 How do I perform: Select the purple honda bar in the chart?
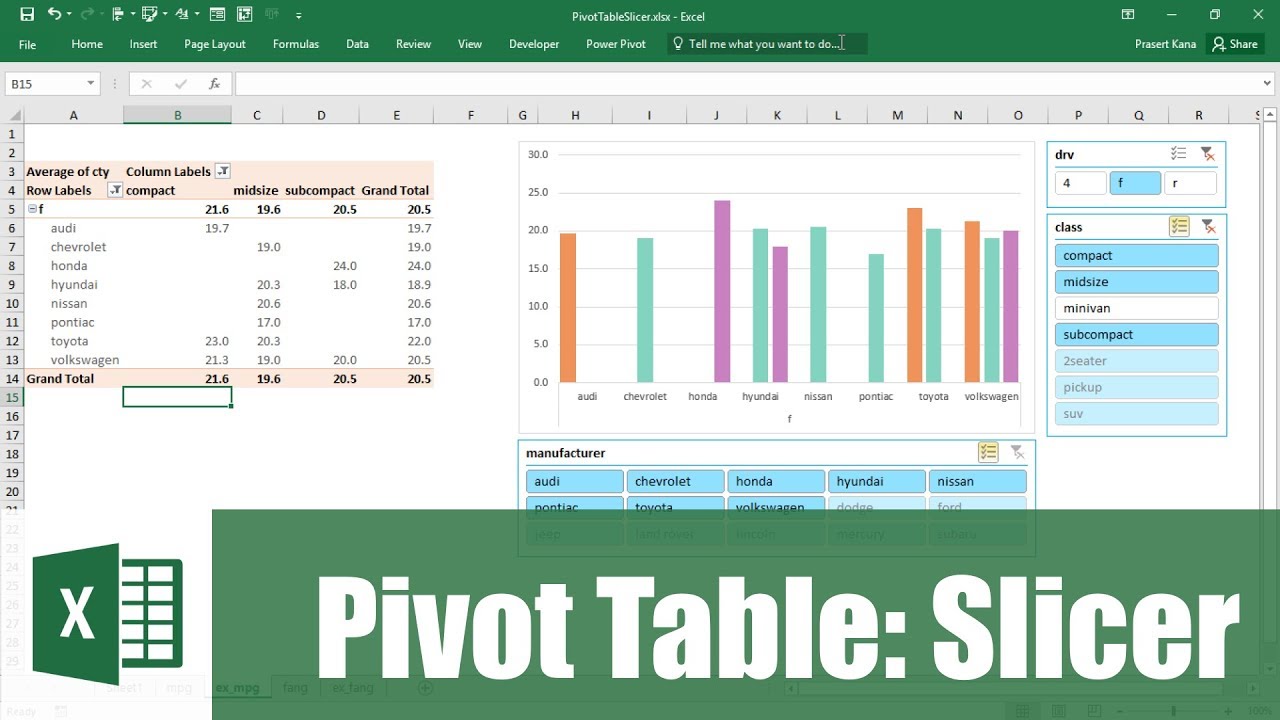coord(722,291)
